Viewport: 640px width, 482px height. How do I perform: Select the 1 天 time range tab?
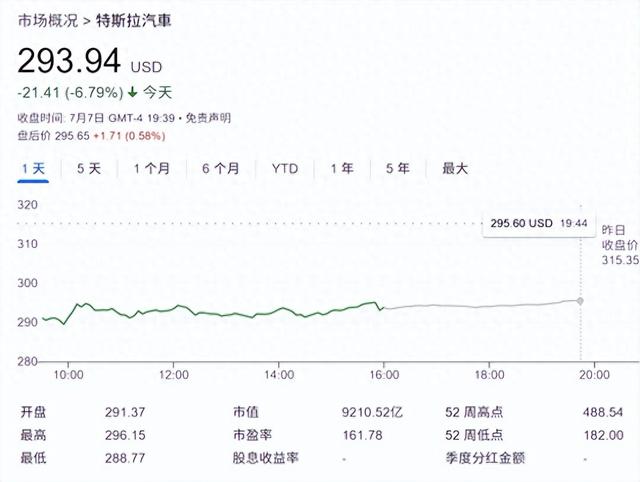pyautogui.click(x=34, y=169)
